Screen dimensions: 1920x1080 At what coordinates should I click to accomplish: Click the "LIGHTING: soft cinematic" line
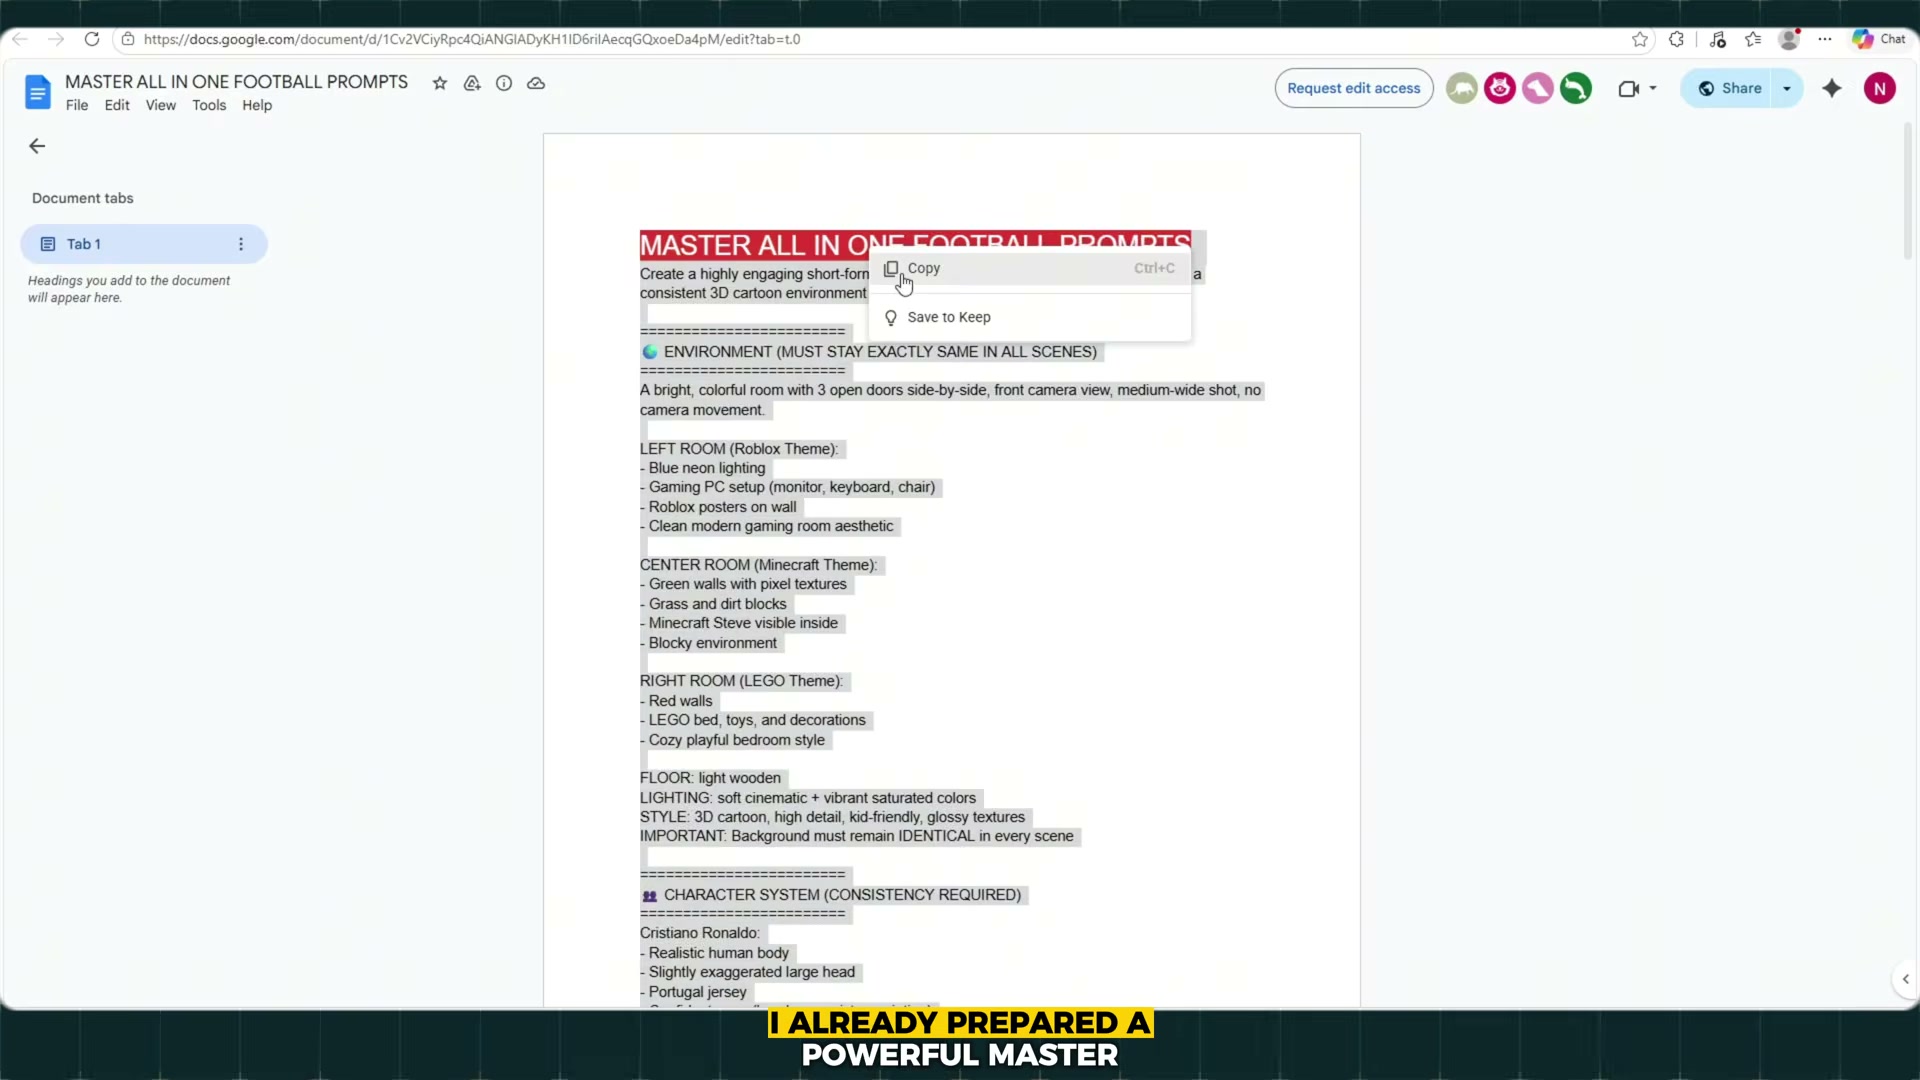[808, 798]
